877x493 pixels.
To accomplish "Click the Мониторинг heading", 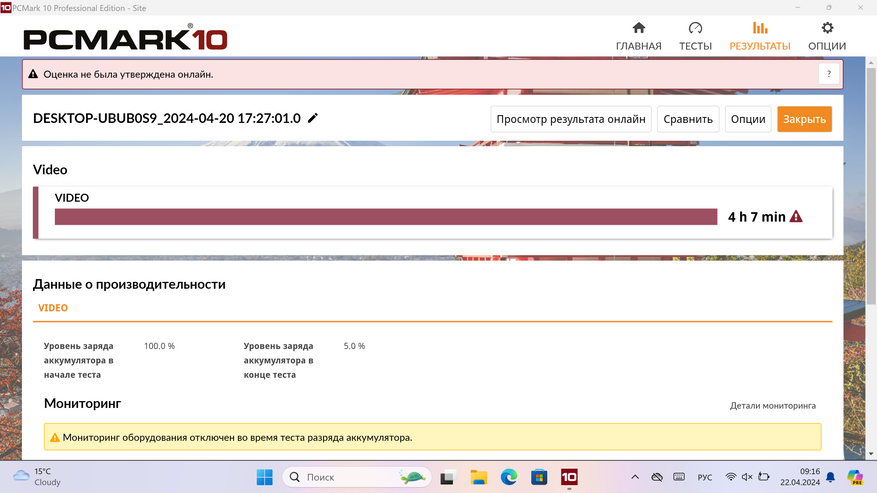I will pos(82,403).
